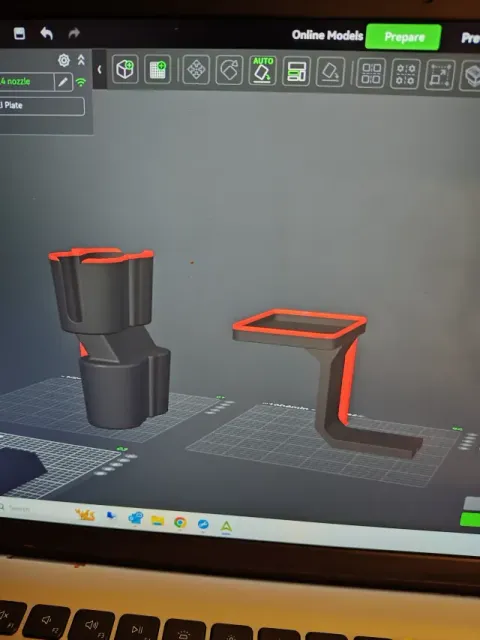Open the nozzle printer preset dropdown
The height and width of the screenshot is (640, 480).
tap(27, 82)
